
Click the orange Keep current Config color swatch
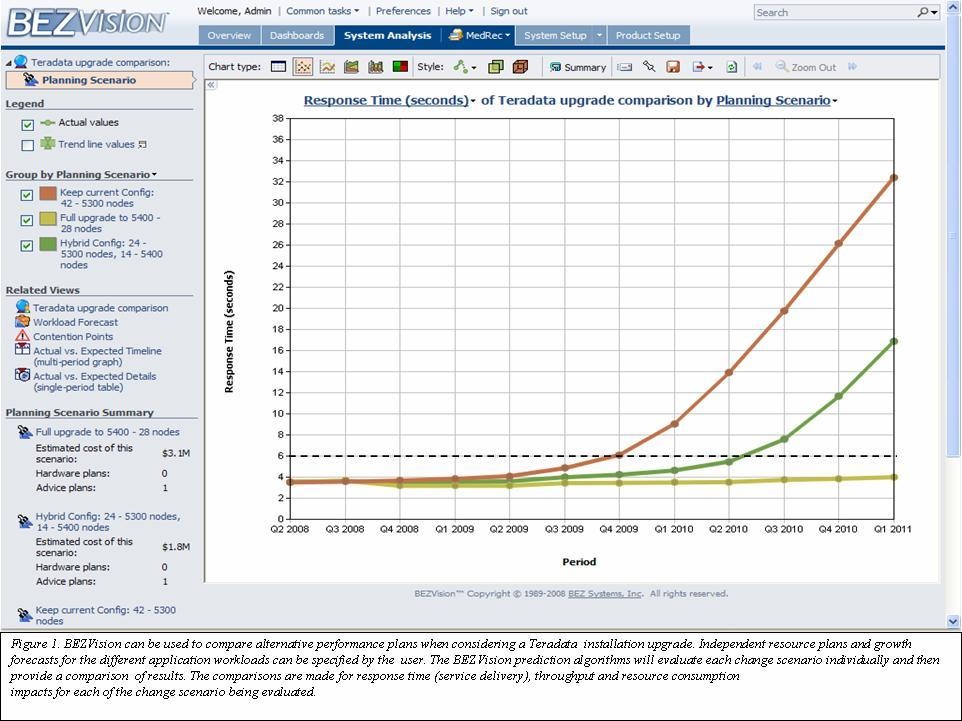(x=47, y=195)
